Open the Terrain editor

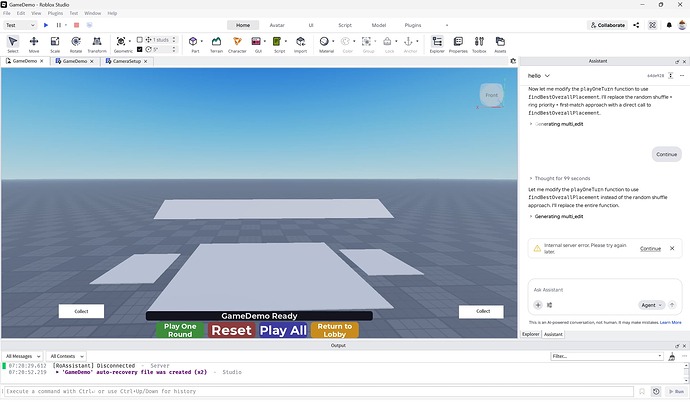coord(216,44)
